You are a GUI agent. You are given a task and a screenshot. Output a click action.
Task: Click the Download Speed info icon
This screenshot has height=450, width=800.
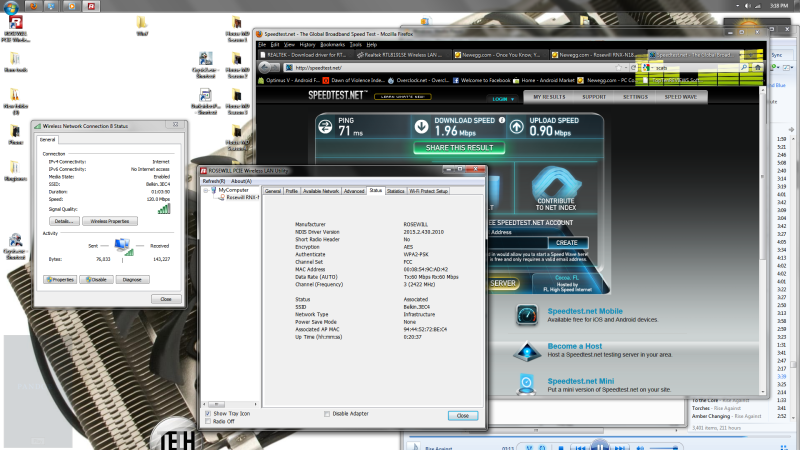(502, 120)
